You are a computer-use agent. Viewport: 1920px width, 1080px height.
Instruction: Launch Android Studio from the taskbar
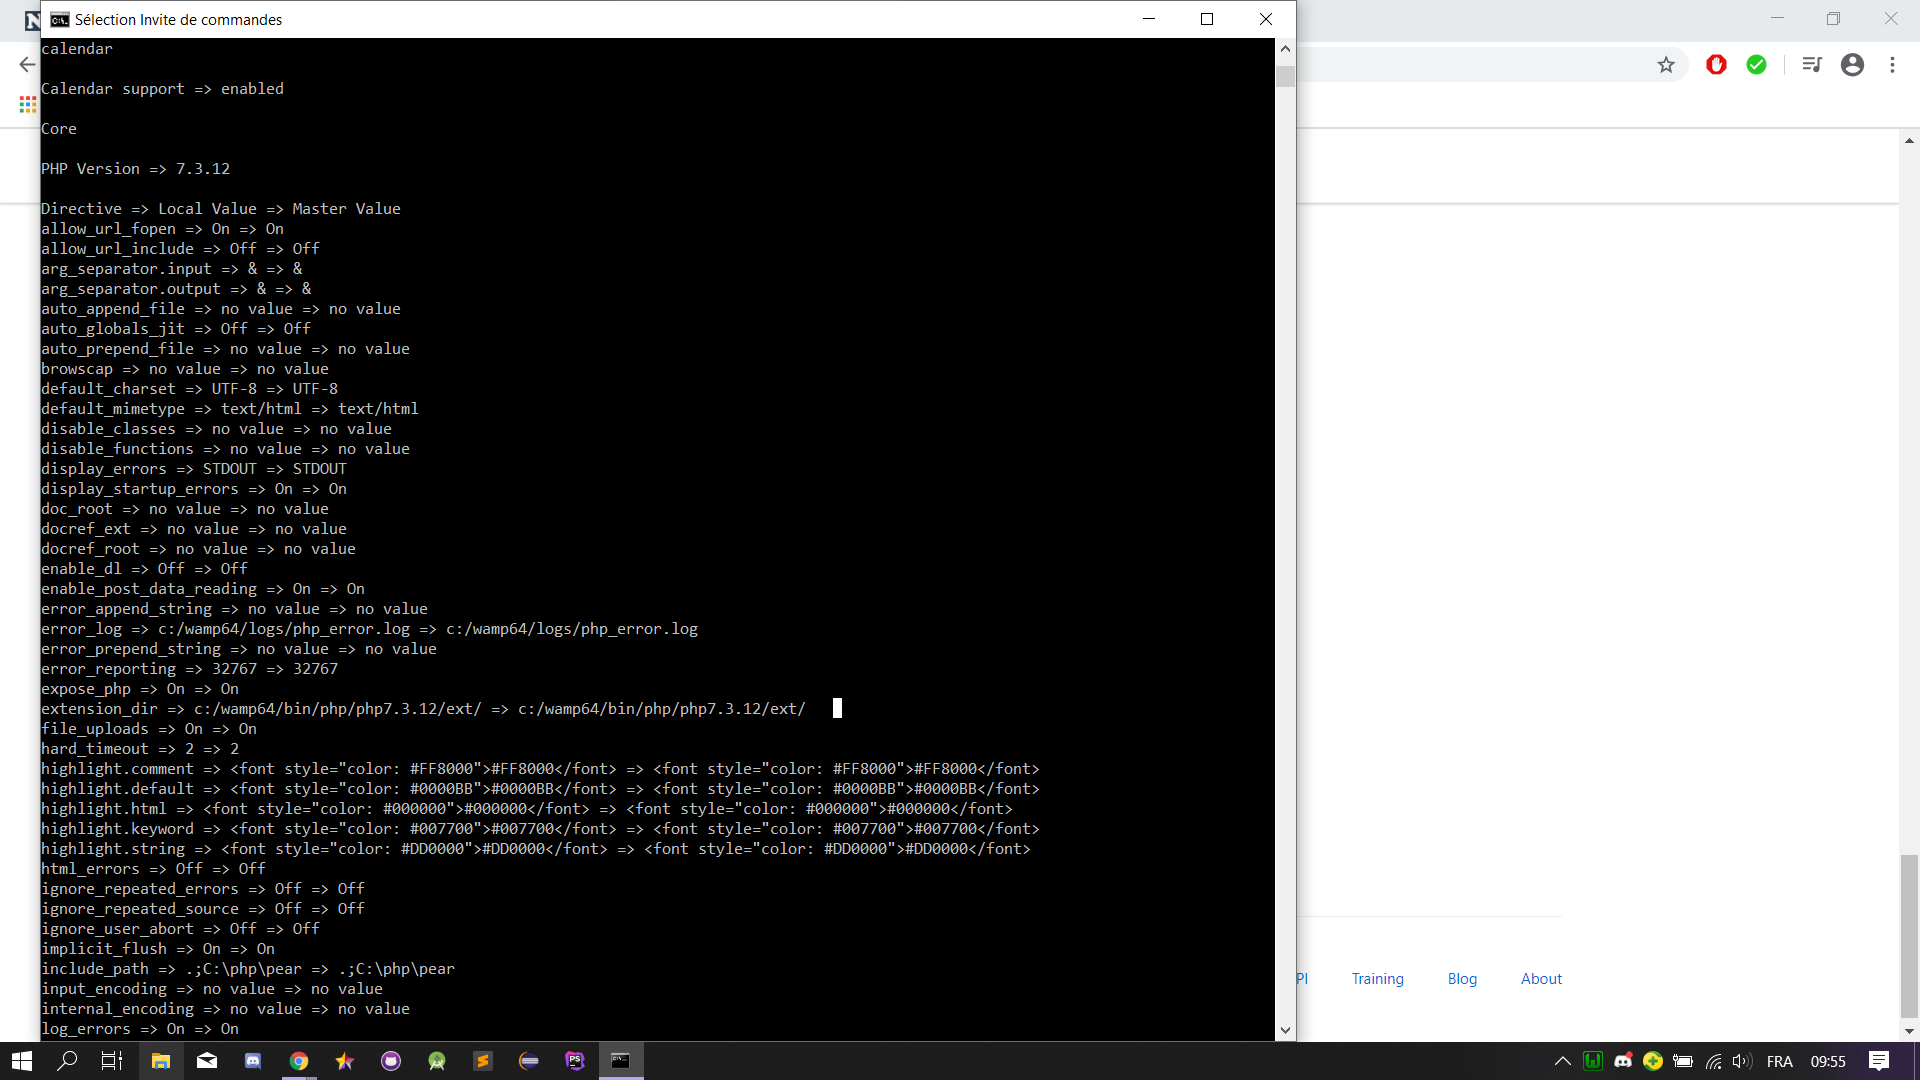[x=437, y=1061]
